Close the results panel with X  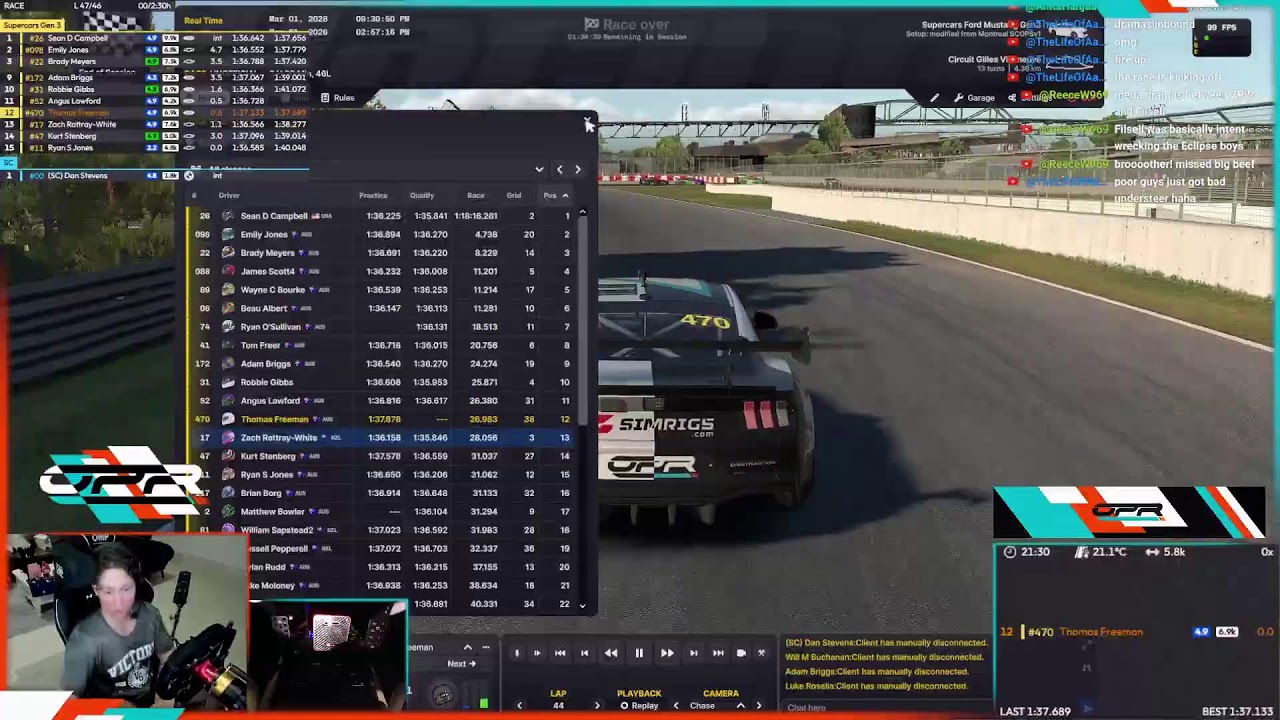click(587, 122)
